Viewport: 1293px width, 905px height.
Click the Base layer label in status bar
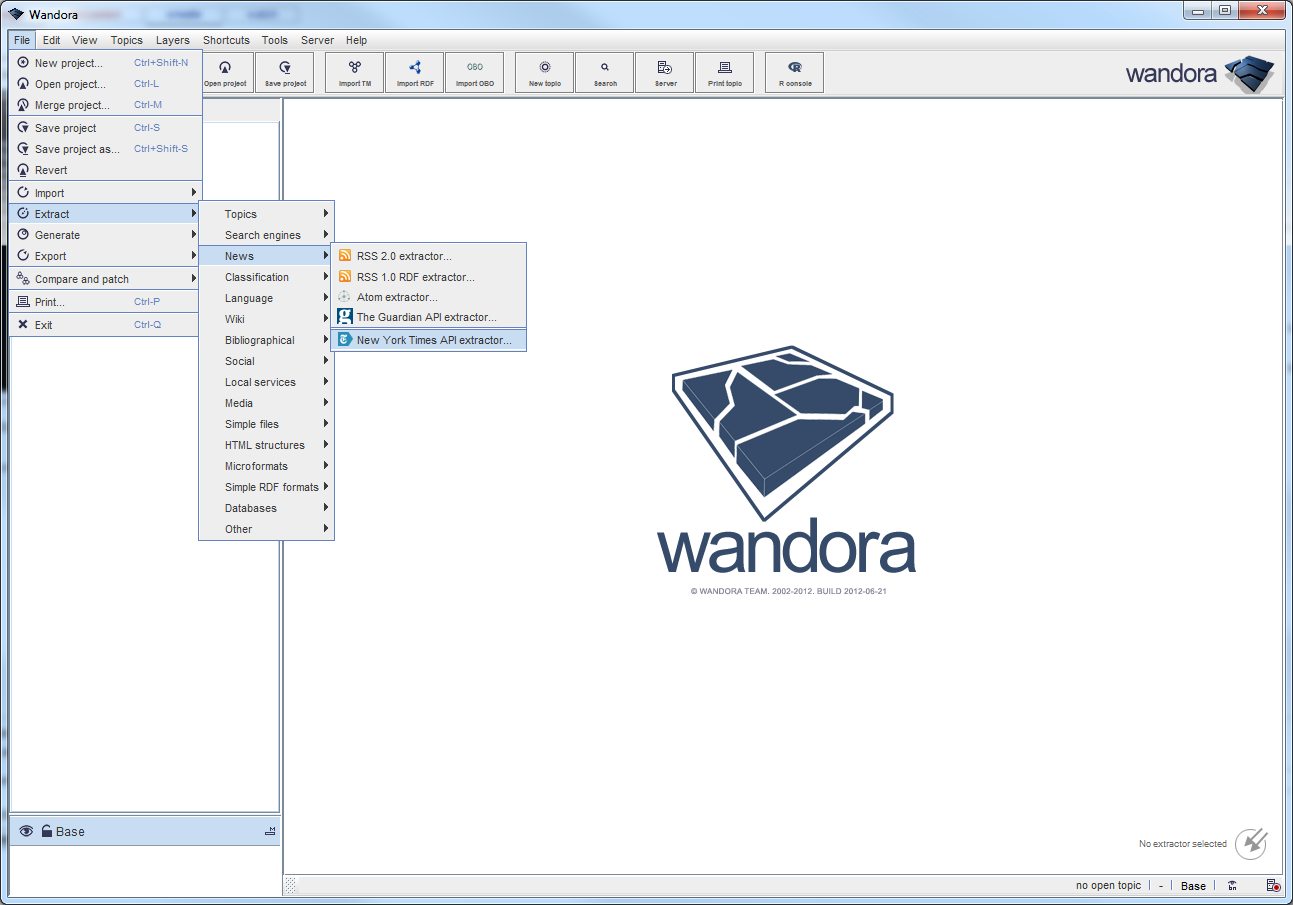click(1193, 886)
